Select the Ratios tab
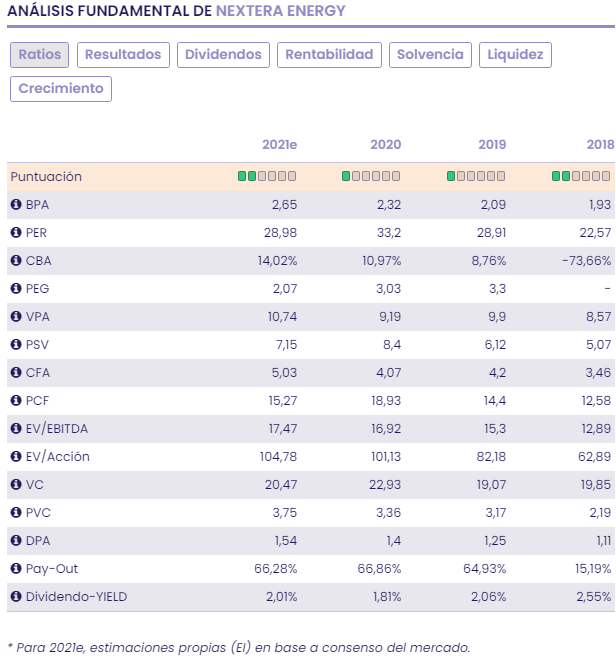The image size is (616, 660). pyautogui.click(x=40, y=55)
